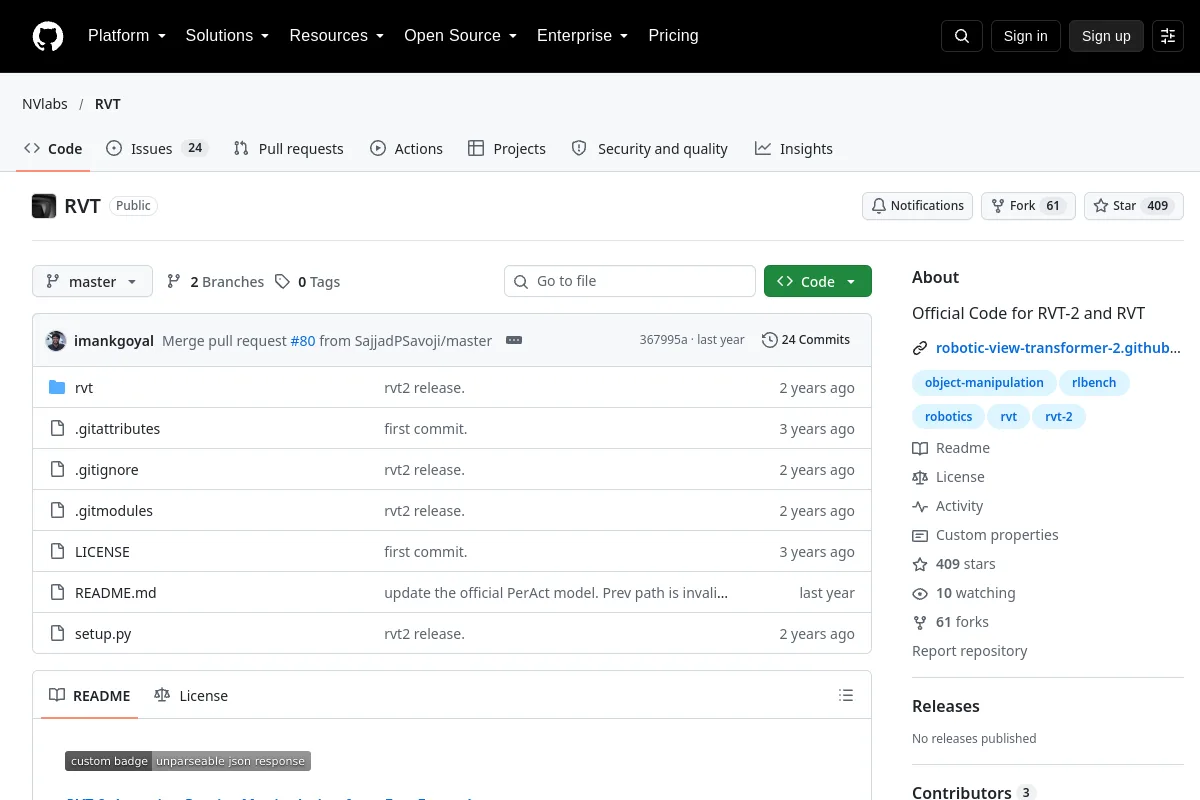Screen dimensions: 1200x800
Task: Open Custom properties in About
Action: 985,535
